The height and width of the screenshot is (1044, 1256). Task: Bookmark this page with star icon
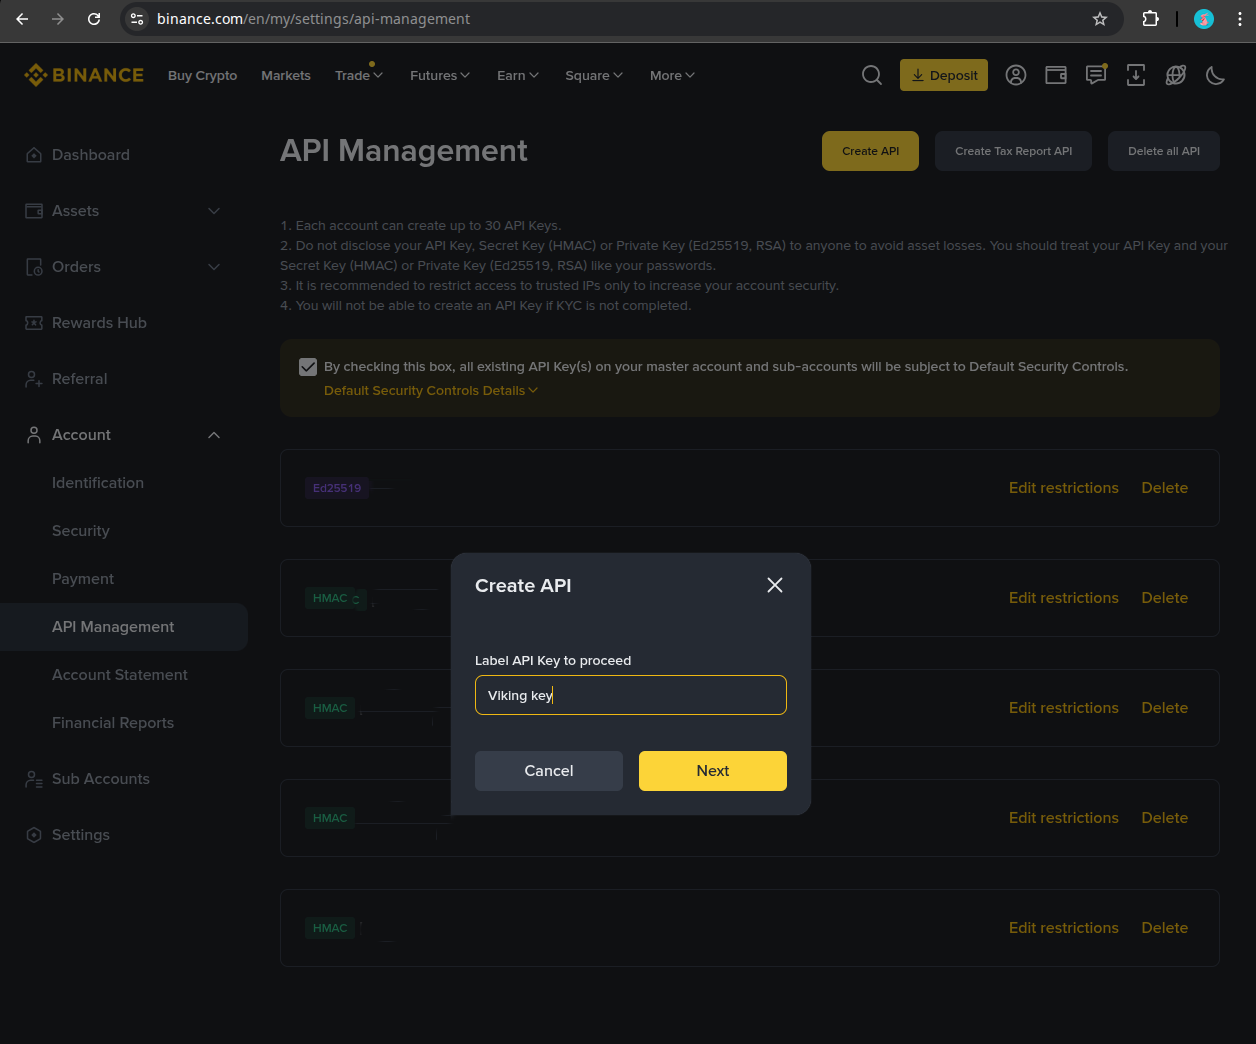click(1100, 19)
